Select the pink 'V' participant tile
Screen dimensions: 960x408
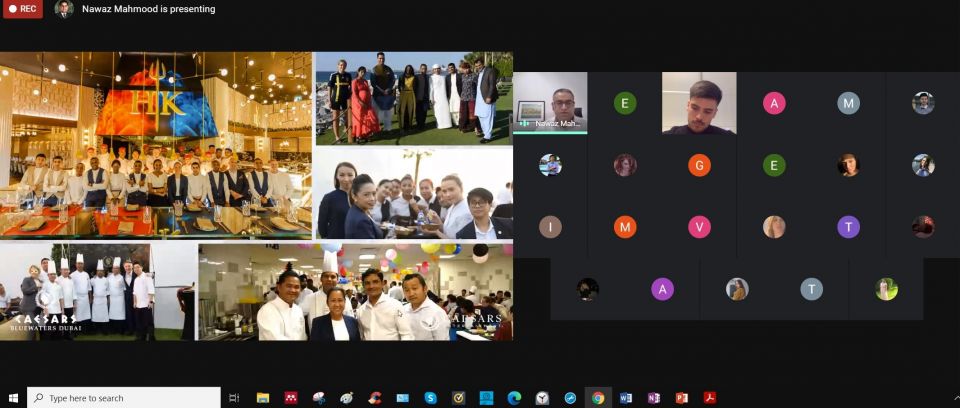point(700,227)
